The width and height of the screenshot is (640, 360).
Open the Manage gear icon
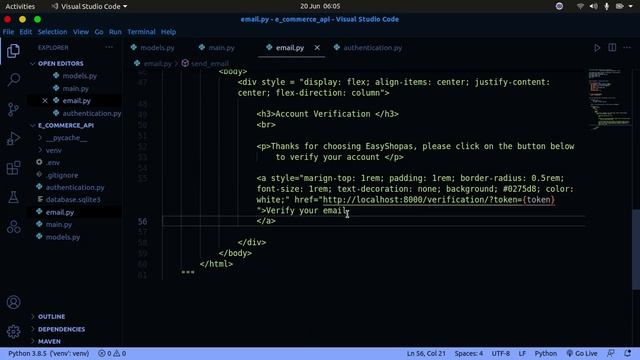click(13, 331)
